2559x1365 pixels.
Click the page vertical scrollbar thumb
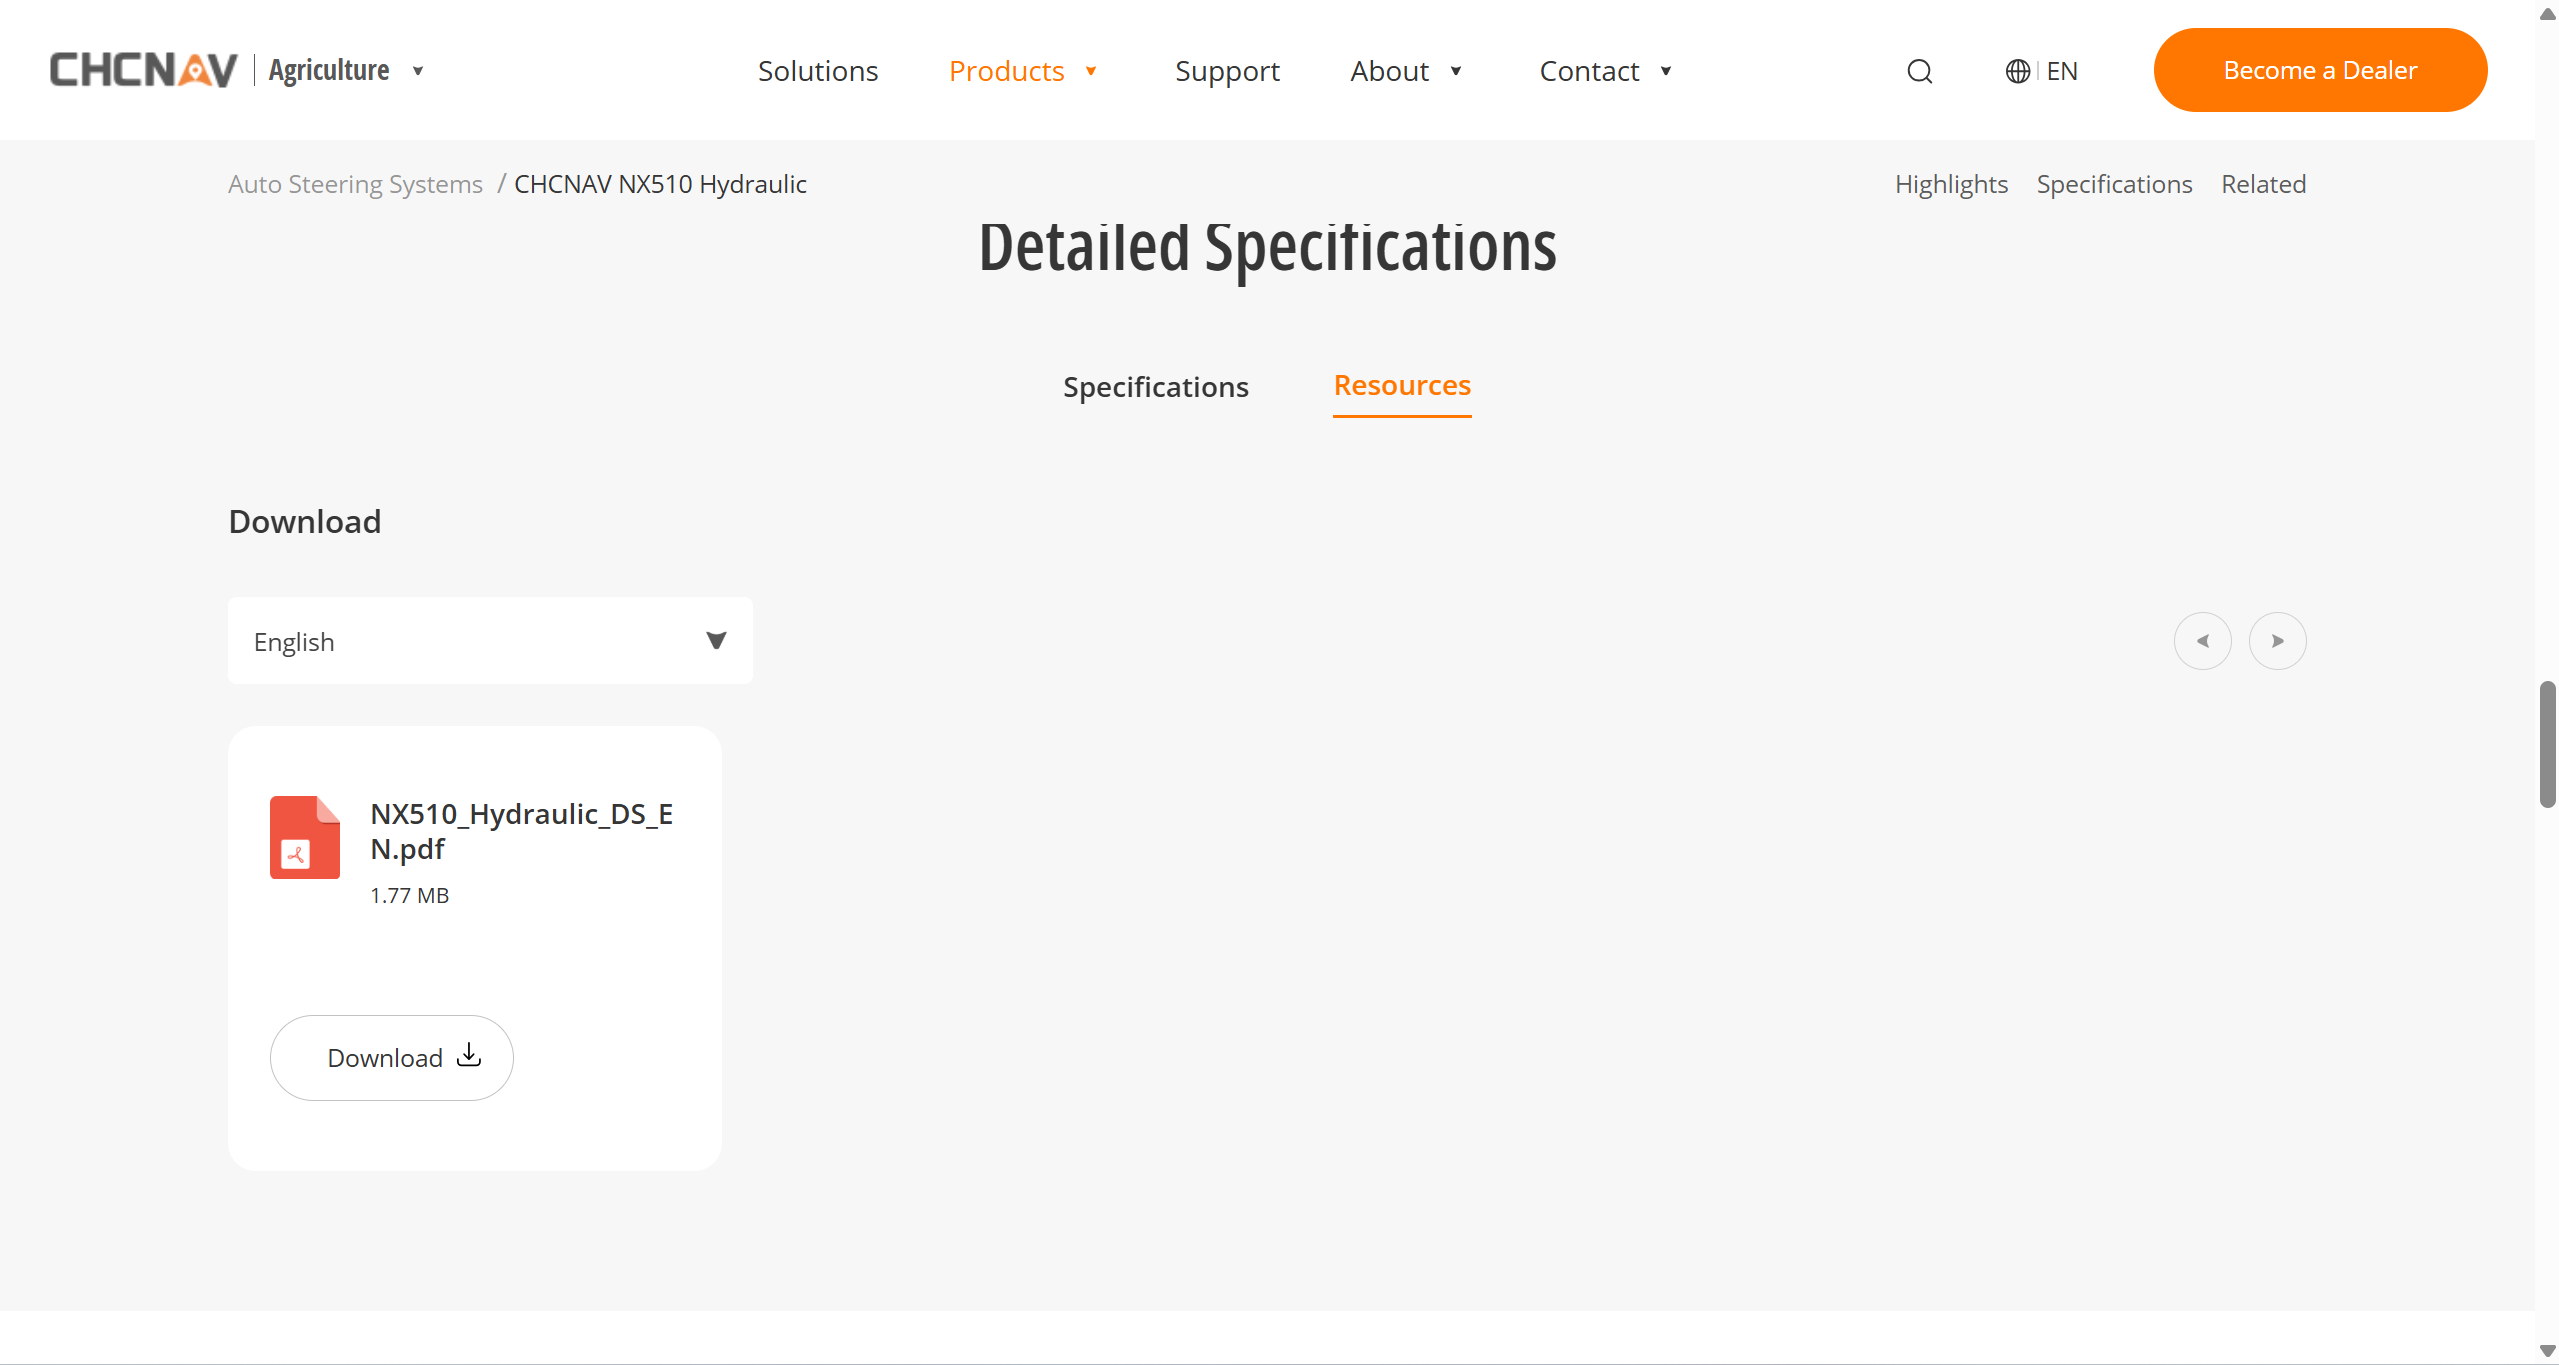click(2548, 743)
